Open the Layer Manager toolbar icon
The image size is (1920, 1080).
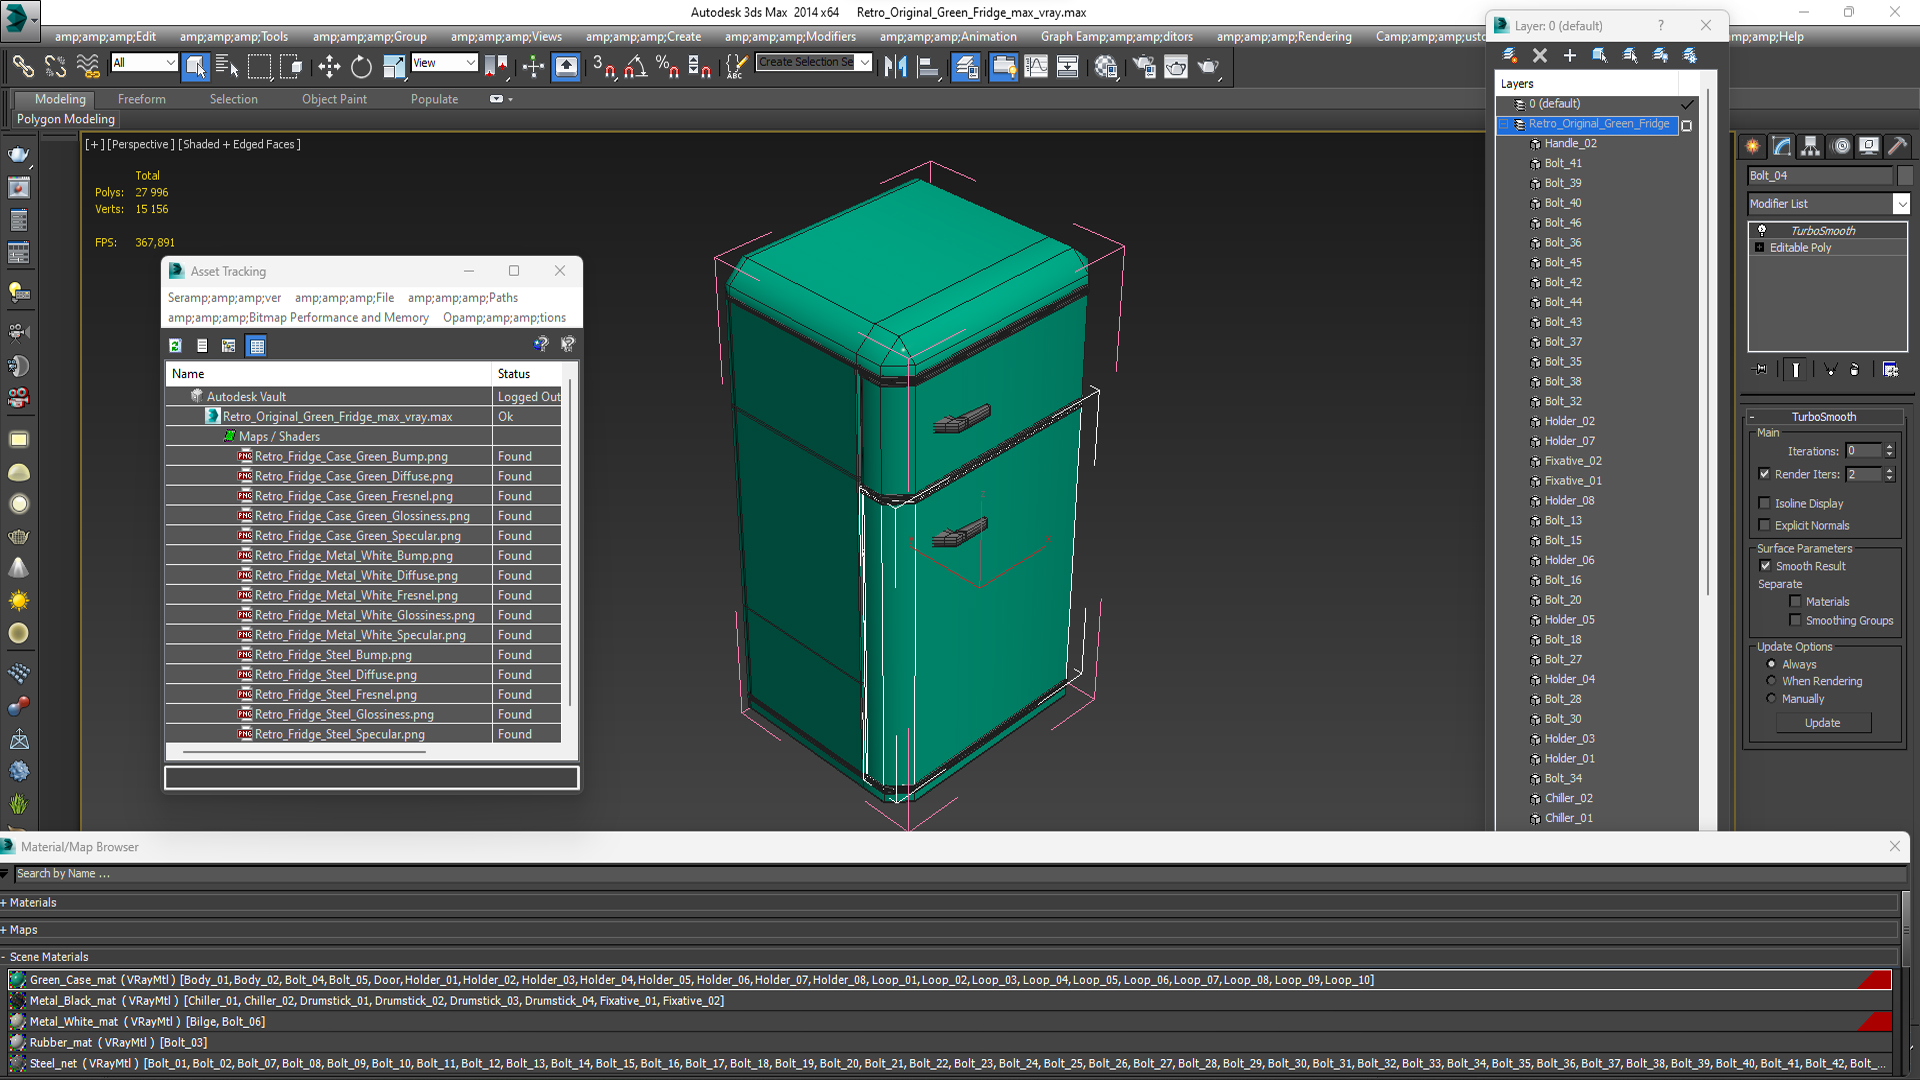click(x=966, y=67)
